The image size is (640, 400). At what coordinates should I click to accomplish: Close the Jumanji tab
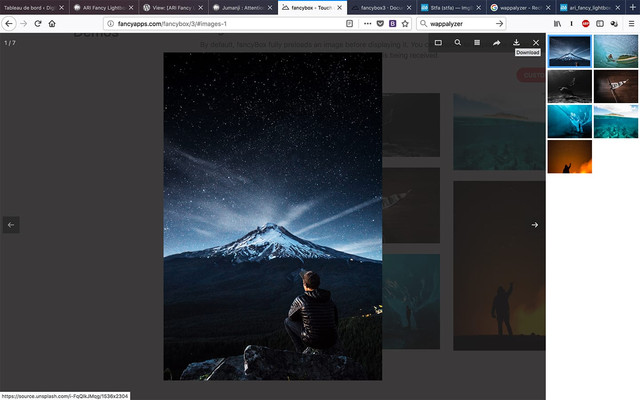coord(270,7)
